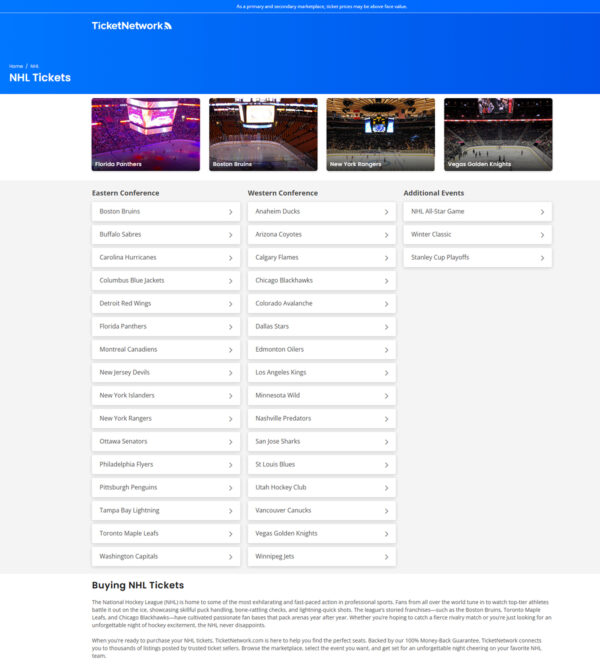The width and height of the screenshot is (600, 667).
Task: Click the chevron next to NHL All-Star Game
Action: 542,212
